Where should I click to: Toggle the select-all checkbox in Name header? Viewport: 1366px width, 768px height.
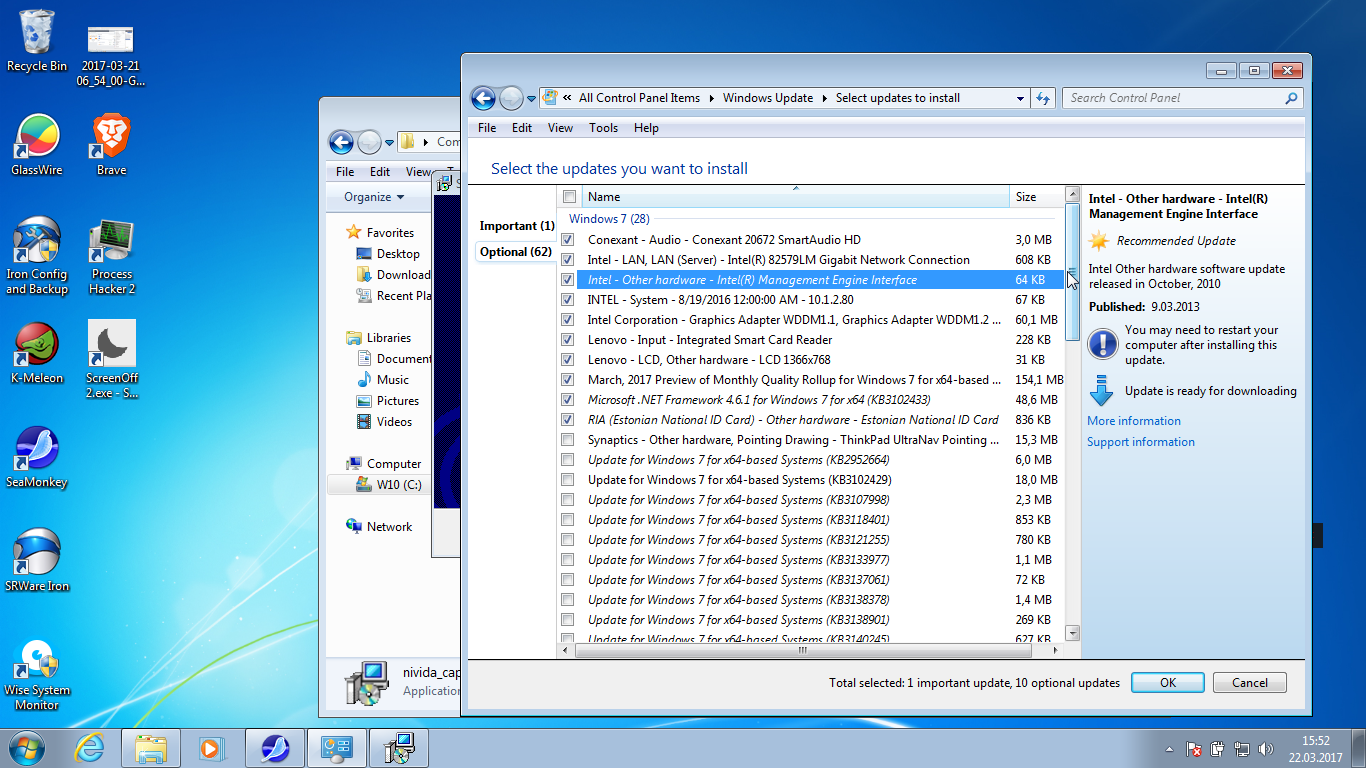(569, 197)
